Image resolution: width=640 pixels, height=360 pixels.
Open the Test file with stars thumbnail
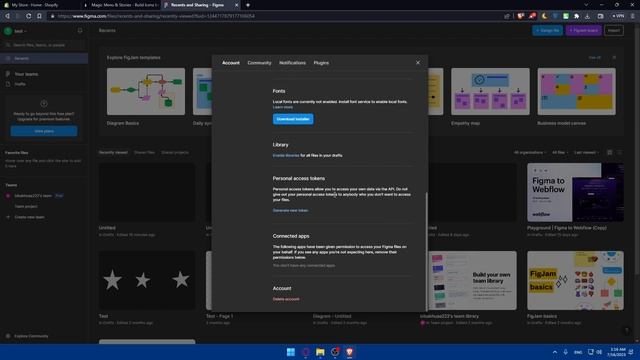[x=147, y=280]
